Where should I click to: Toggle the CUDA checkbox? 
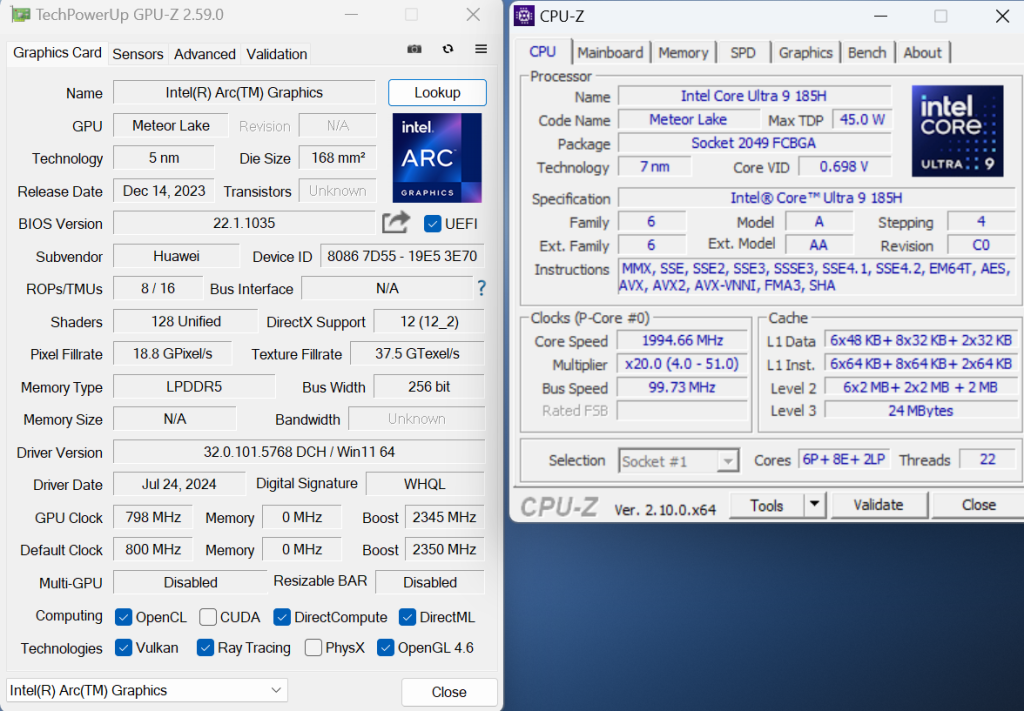tap(208, 617)
